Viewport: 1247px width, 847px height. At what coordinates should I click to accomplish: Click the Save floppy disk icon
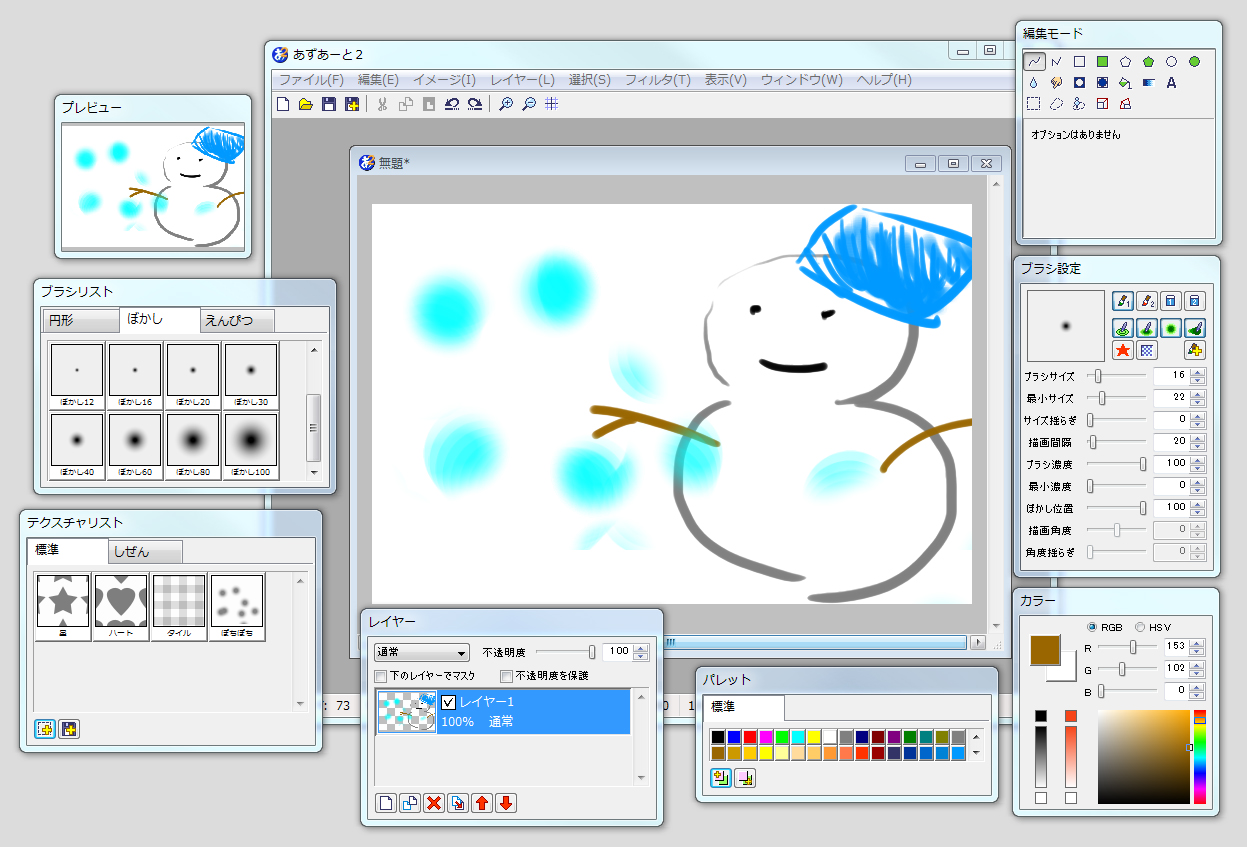pos(329,104)
